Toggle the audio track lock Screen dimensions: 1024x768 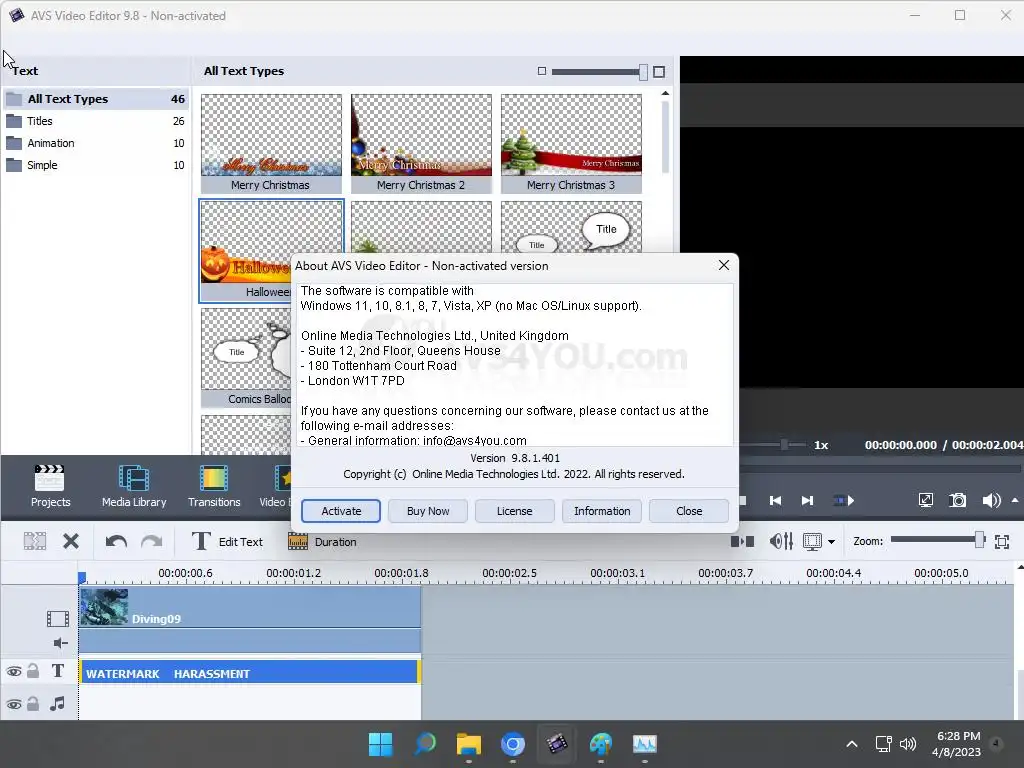(x=33, y=703)
